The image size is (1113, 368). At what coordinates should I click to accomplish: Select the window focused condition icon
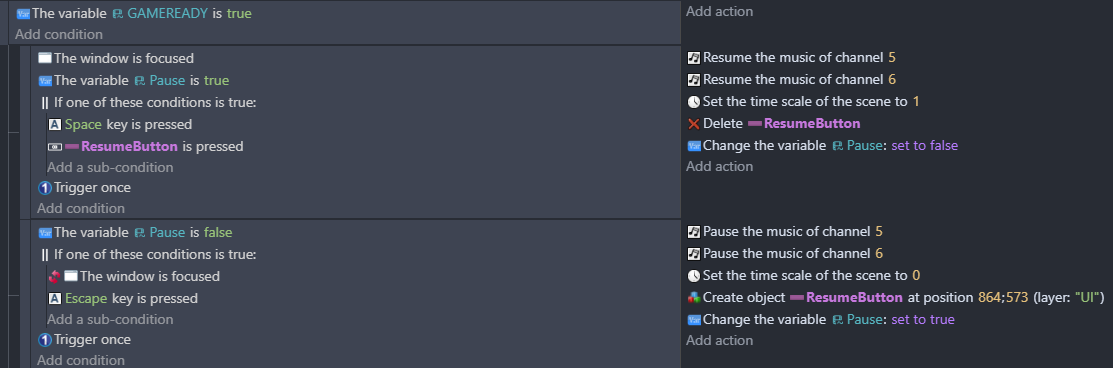point(45,58)
